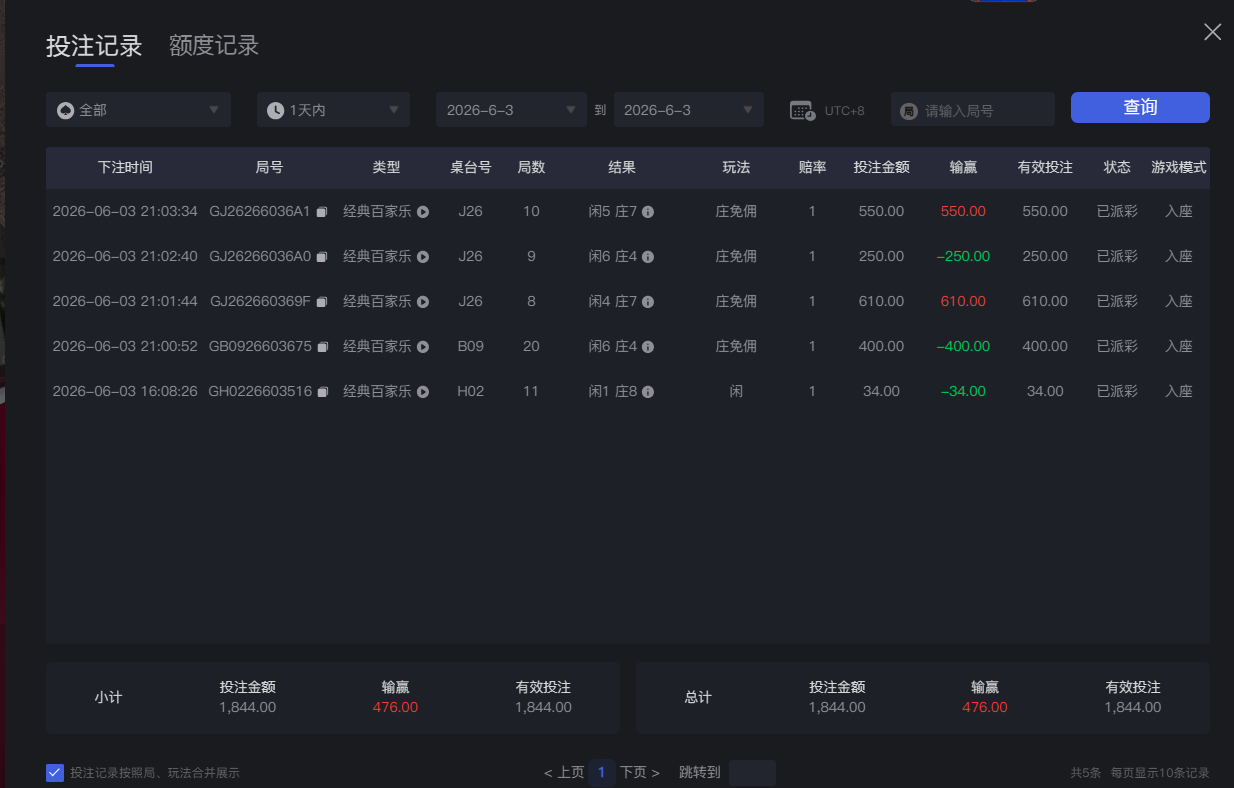
Task: Click win amount 610.00 in red
Action: pos(963,302)
